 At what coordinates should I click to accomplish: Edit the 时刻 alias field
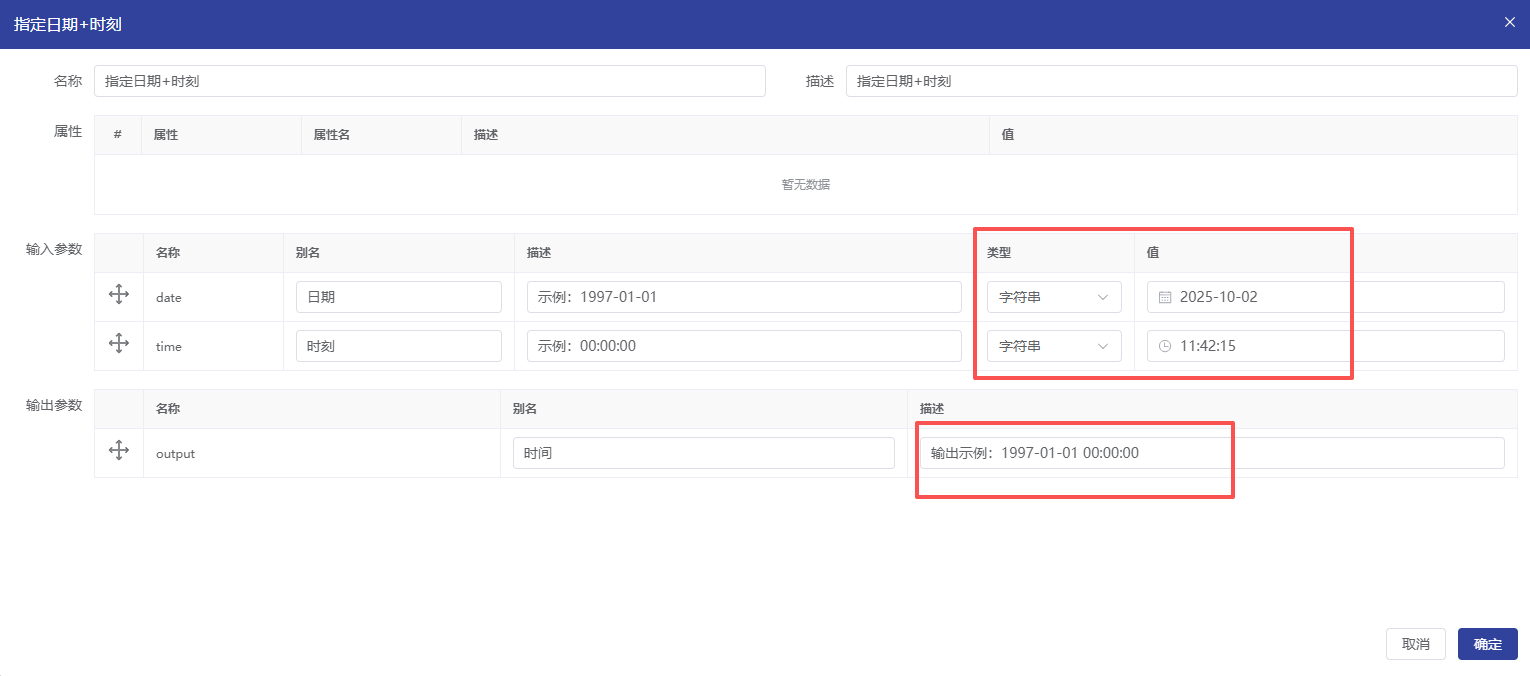coord(398,346)
